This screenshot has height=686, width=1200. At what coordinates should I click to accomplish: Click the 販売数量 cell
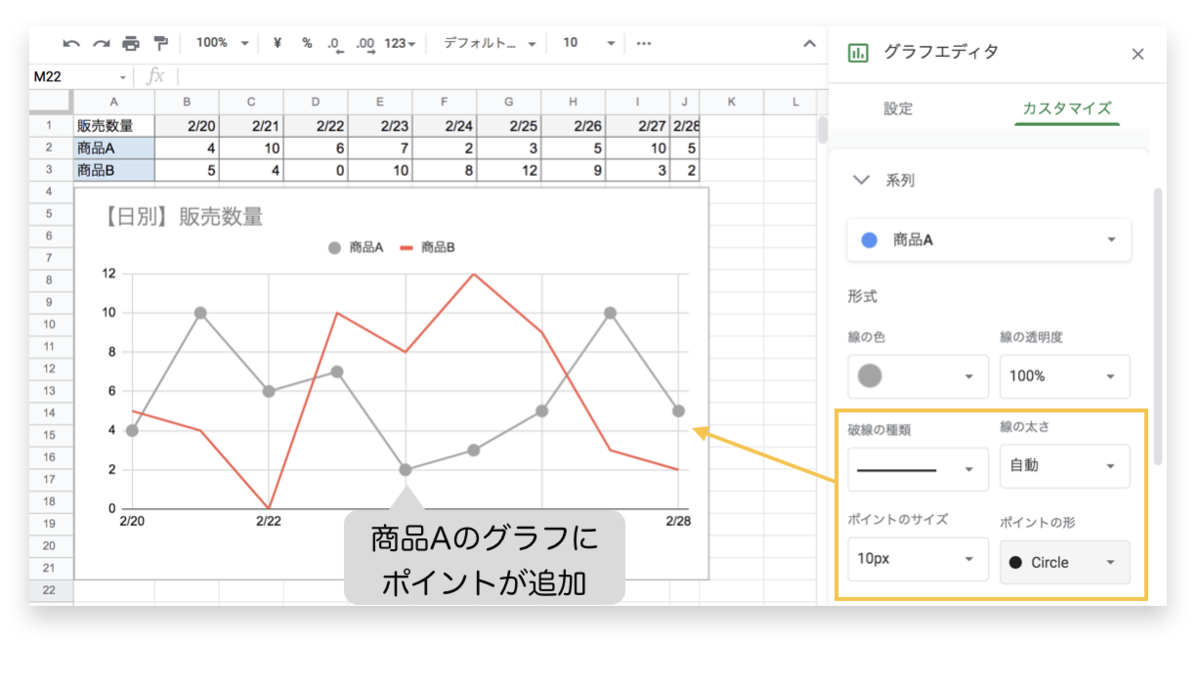[114, 126]
